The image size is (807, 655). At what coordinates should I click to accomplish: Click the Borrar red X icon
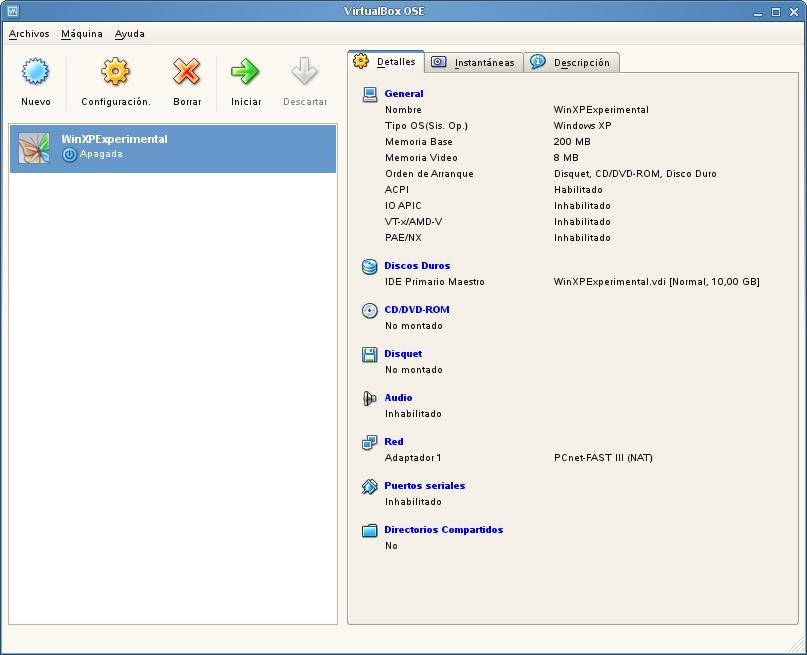(186, 71)
